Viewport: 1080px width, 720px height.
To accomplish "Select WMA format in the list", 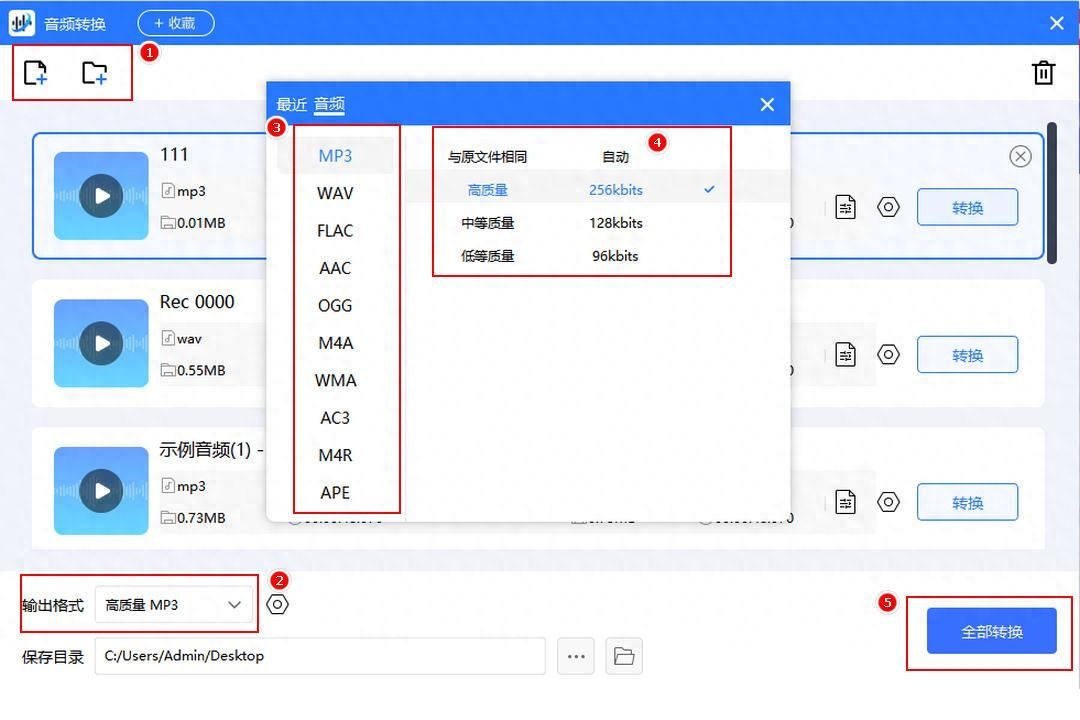I will point(335,380).
